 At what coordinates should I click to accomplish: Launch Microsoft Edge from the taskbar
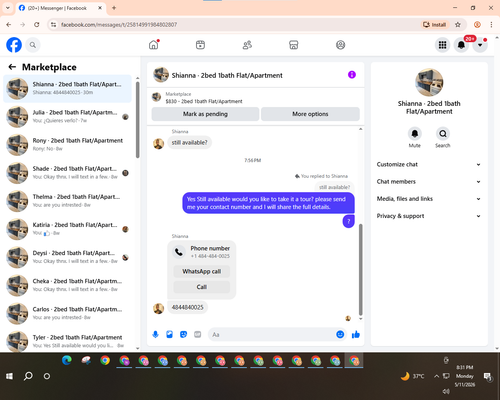point(67,360)
